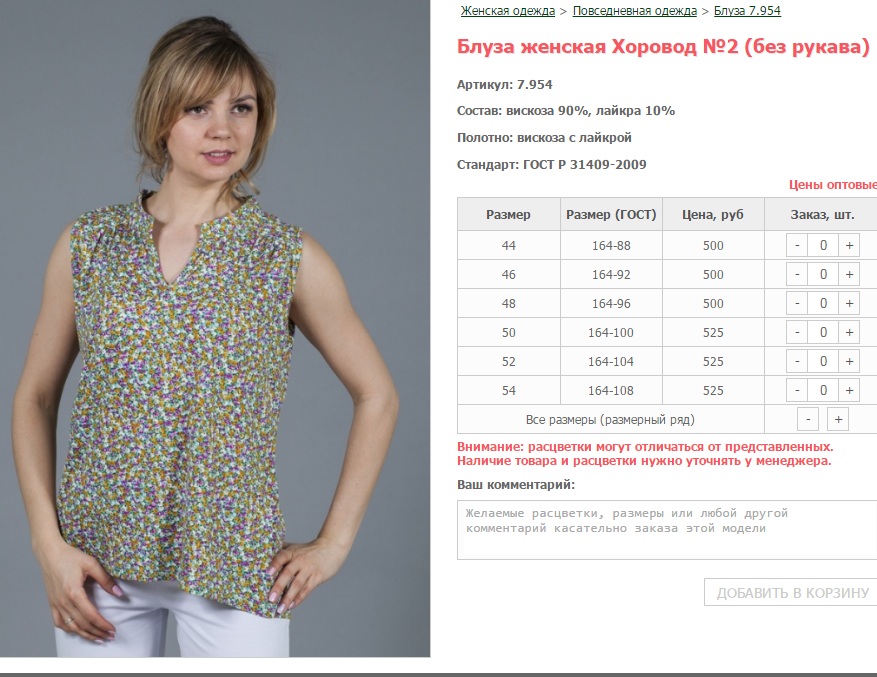This screenshot has width=877, height=677.
Task: Increase quantity for size 46
Action: tap(849, 274)
